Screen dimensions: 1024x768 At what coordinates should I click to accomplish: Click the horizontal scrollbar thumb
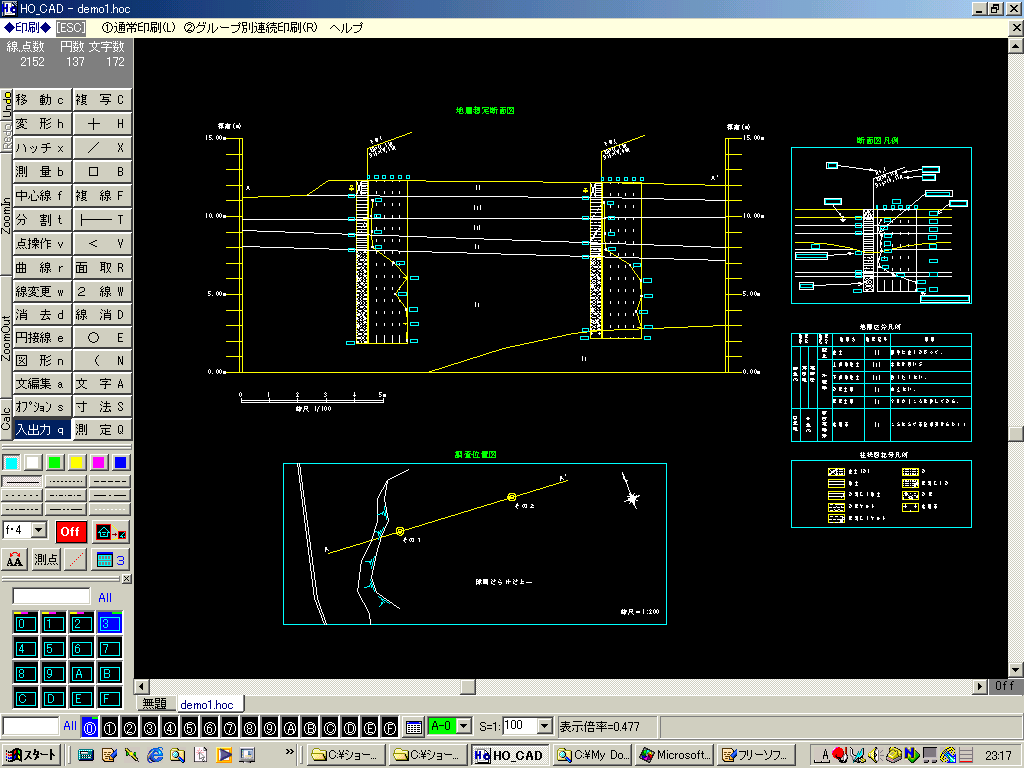(x=468, y=687)
